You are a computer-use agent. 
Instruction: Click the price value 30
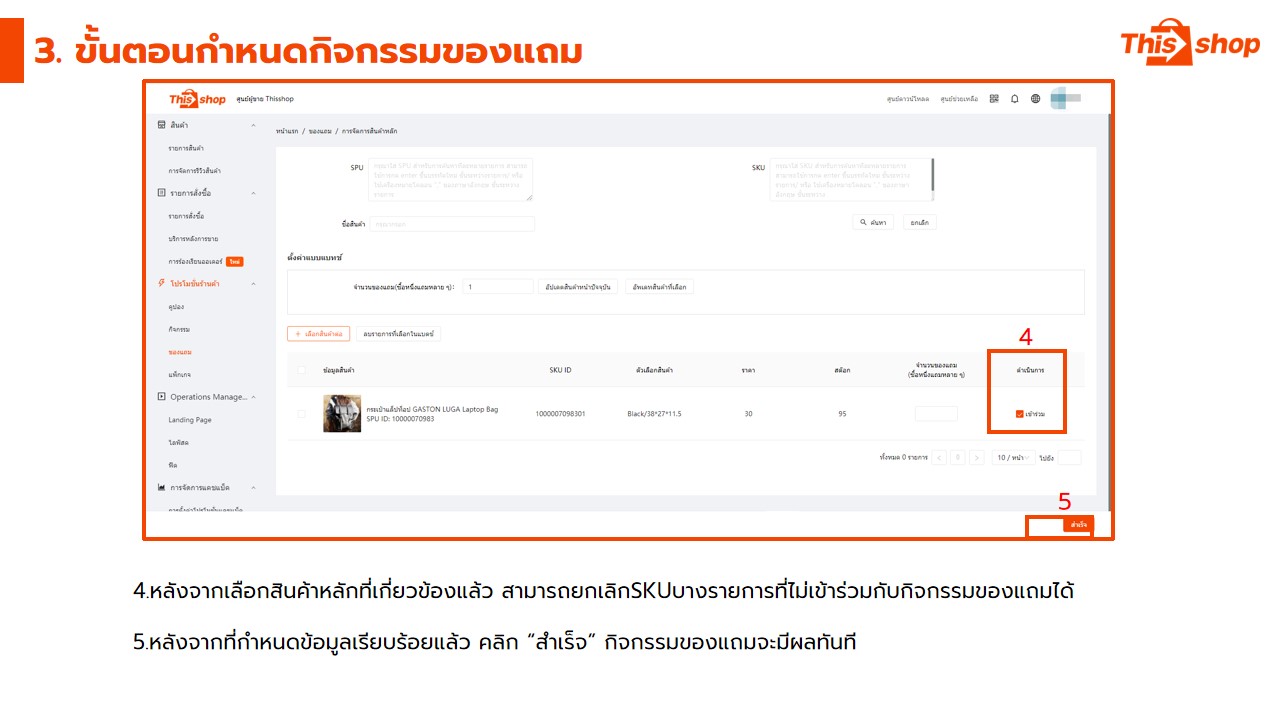748,414
